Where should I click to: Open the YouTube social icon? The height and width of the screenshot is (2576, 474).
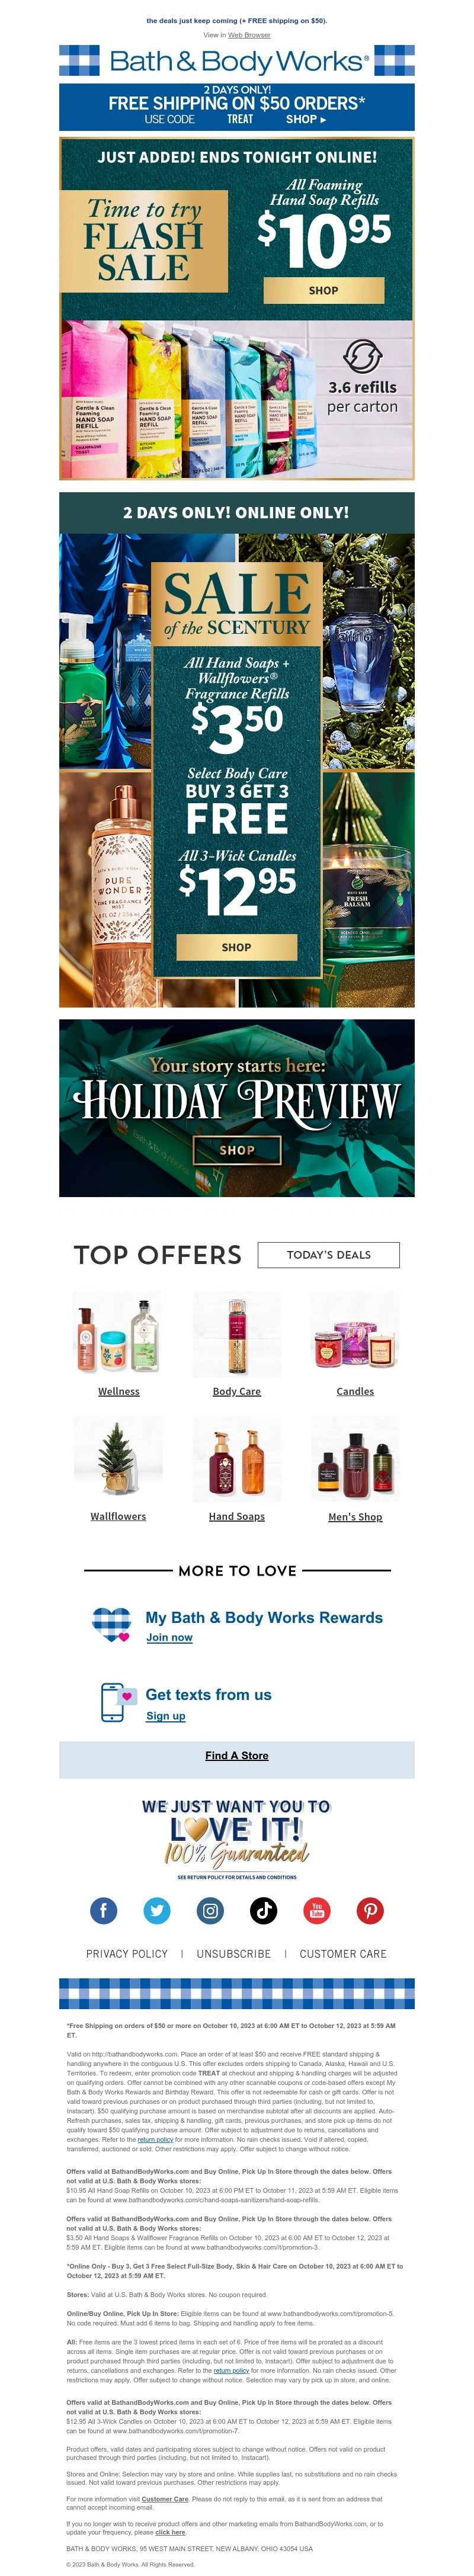coord(317,1910)
